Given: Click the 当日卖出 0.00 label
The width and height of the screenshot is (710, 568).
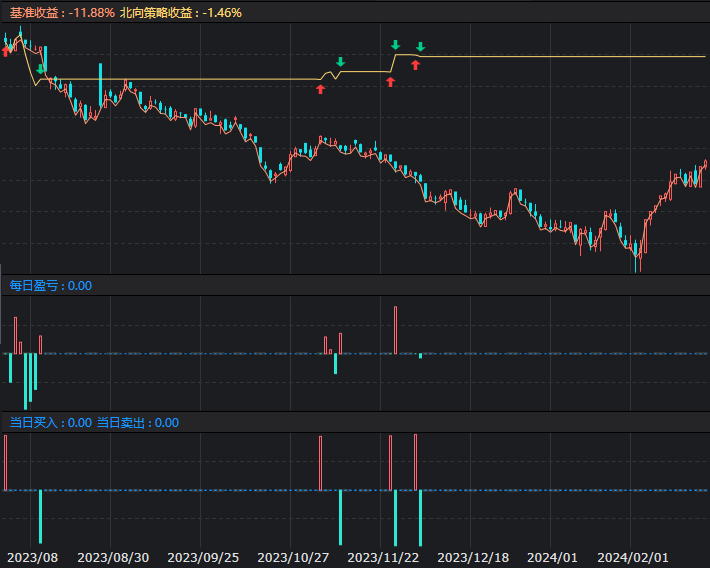Looking at the screenshot, I should (138, 423).
